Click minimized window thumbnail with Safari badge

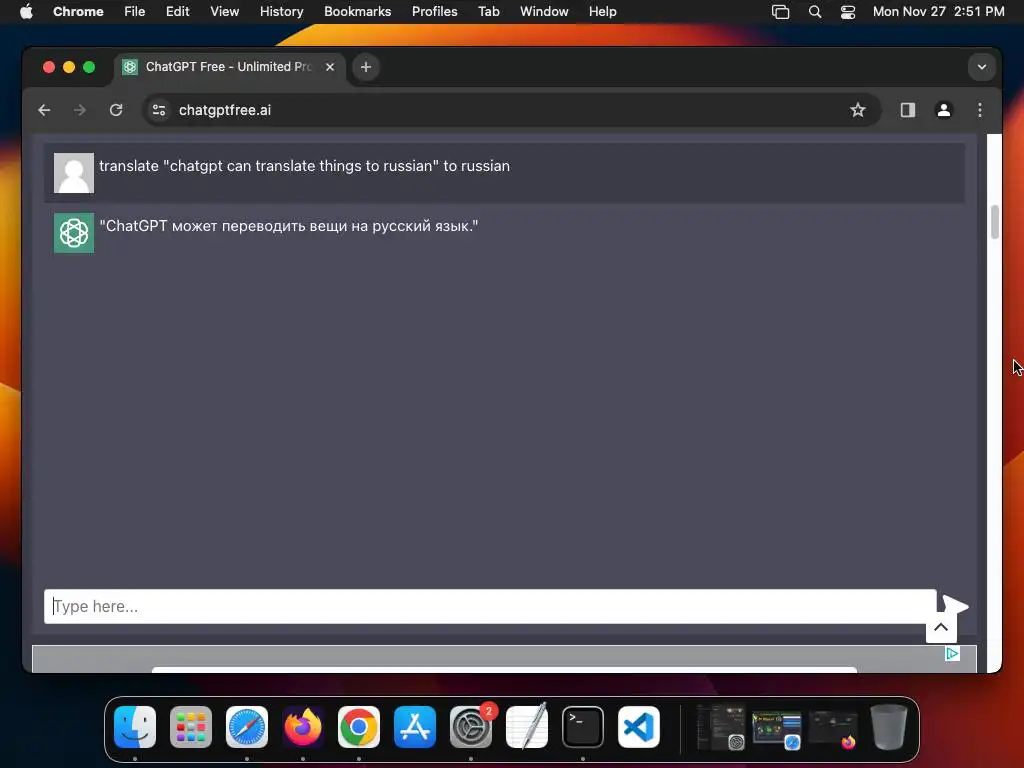coord(776,729)
